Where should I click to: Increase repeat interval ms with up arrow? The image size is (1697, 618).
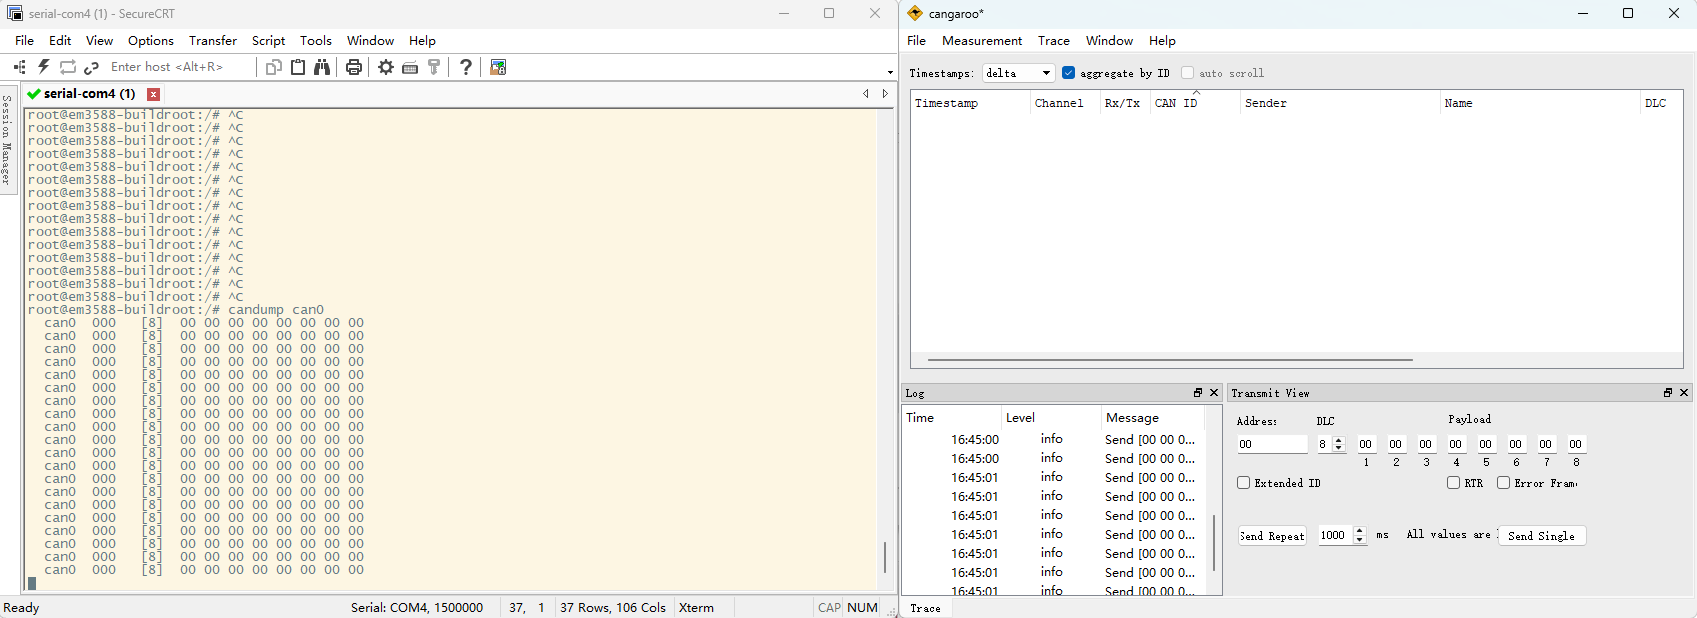[x=1359, y=531]
